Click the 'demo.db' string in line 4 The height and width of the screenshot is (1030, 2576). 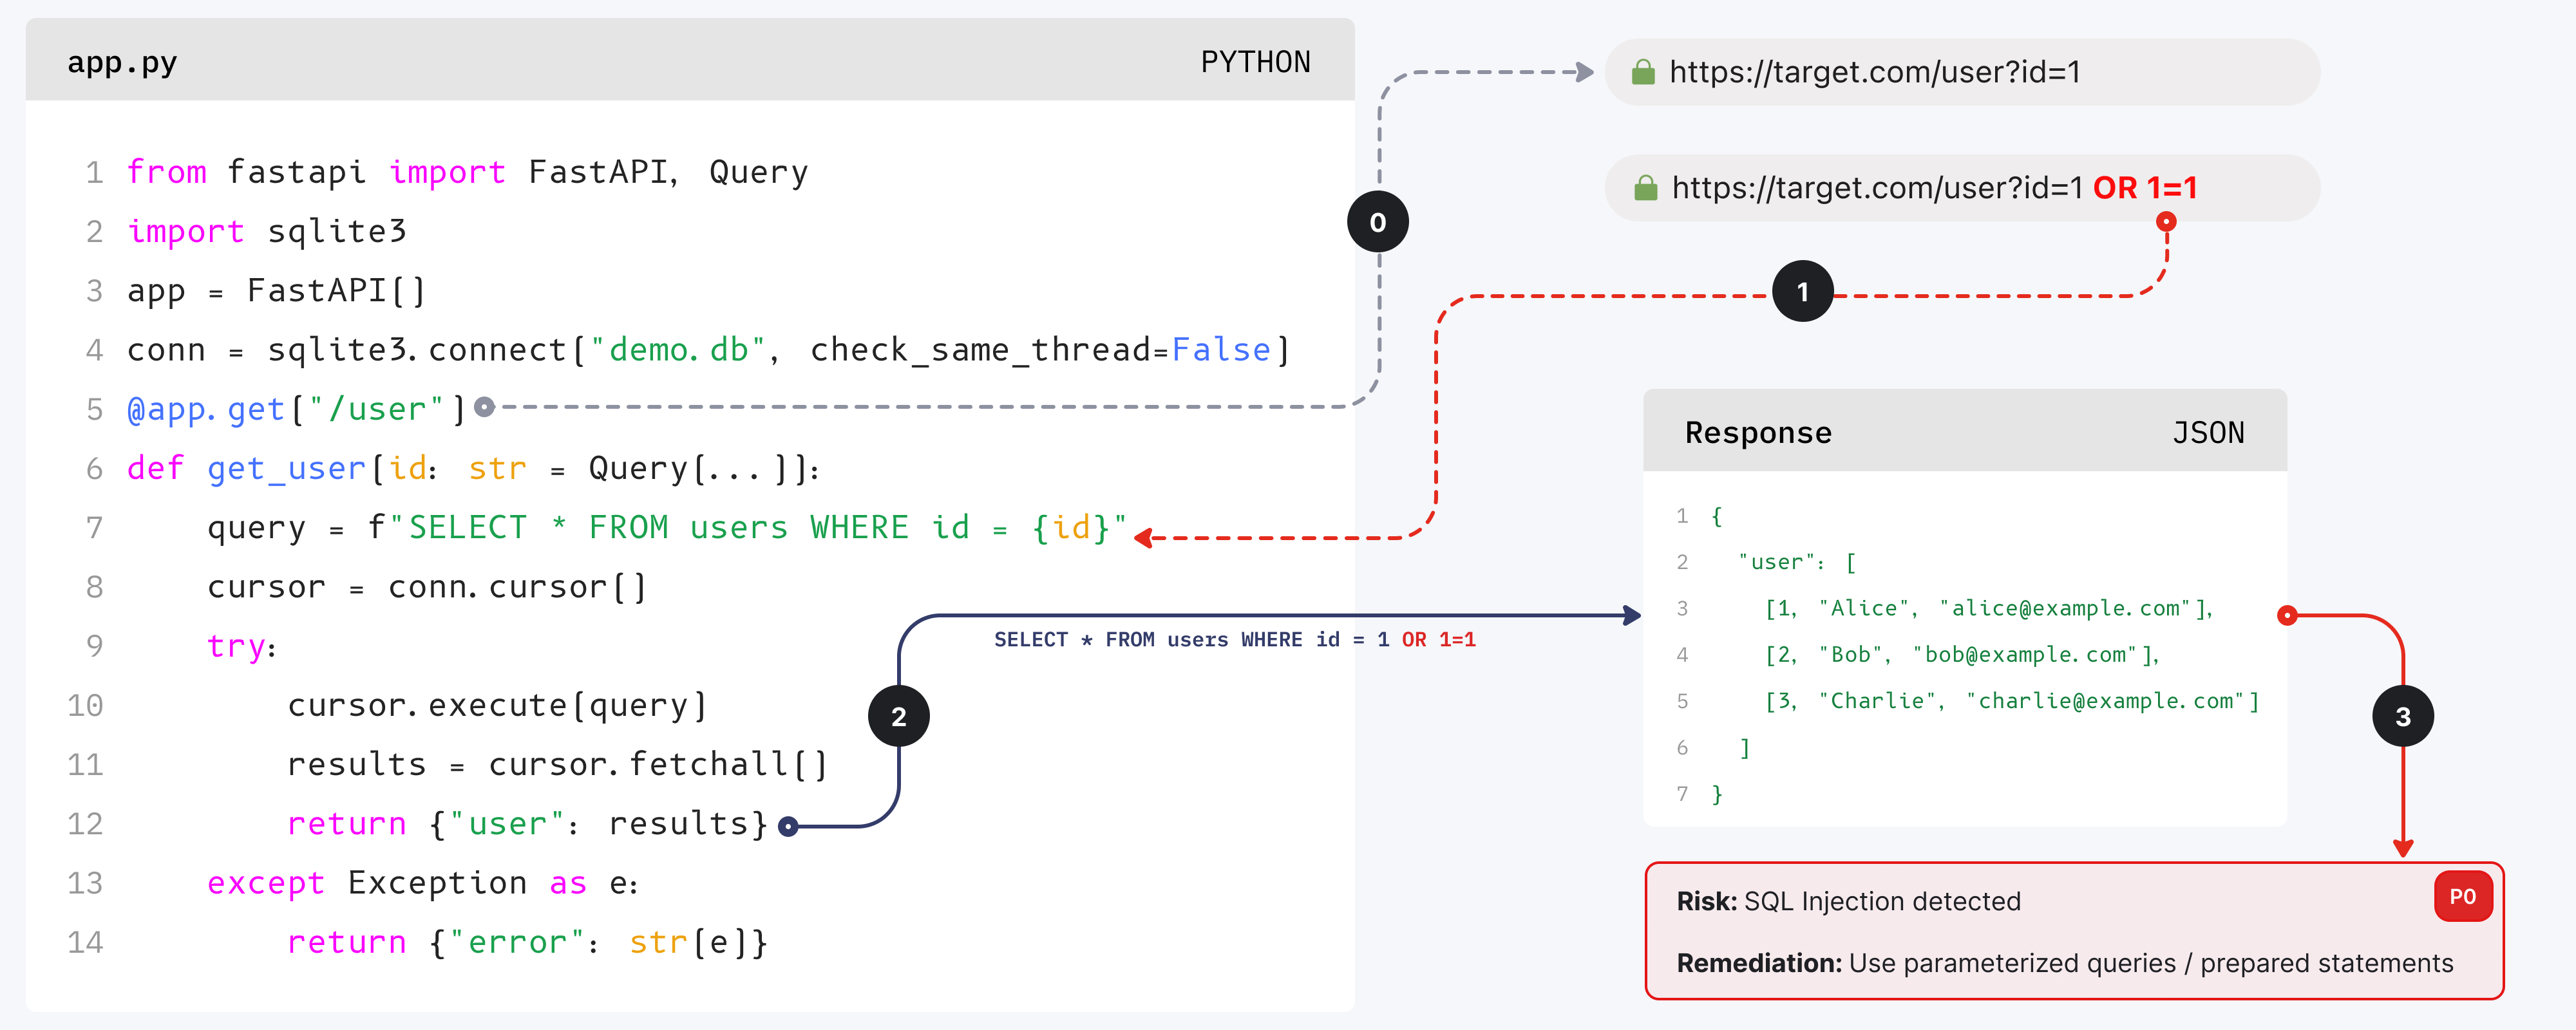point(678,350)
